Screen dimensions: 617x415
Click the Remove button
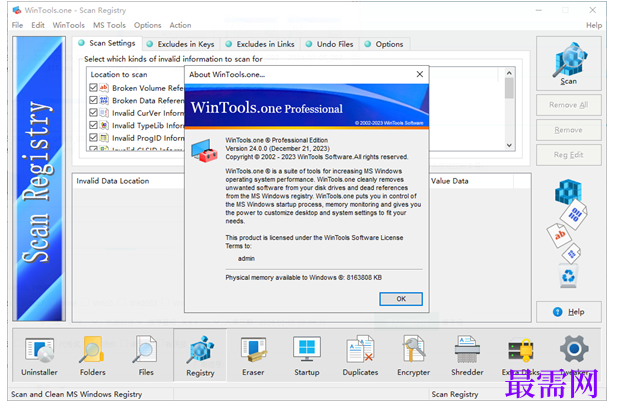[569, 130]
